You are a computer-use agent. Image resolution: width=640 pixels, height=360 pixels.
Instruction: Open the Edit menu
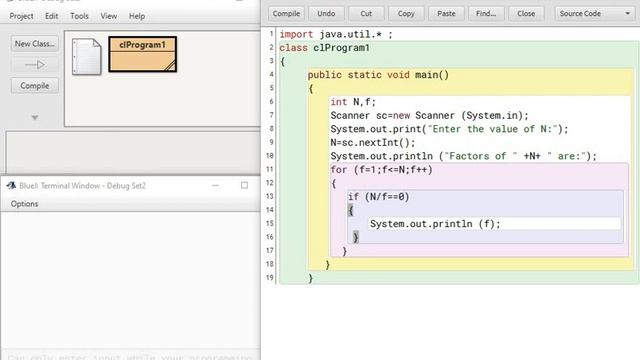coord(51,16)
